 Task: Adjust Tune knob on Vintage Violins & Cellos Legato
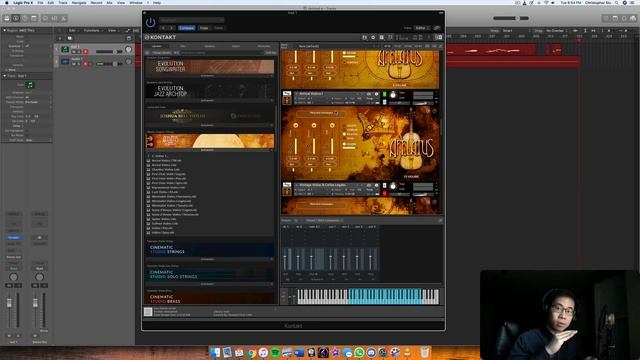coord(393,187)
